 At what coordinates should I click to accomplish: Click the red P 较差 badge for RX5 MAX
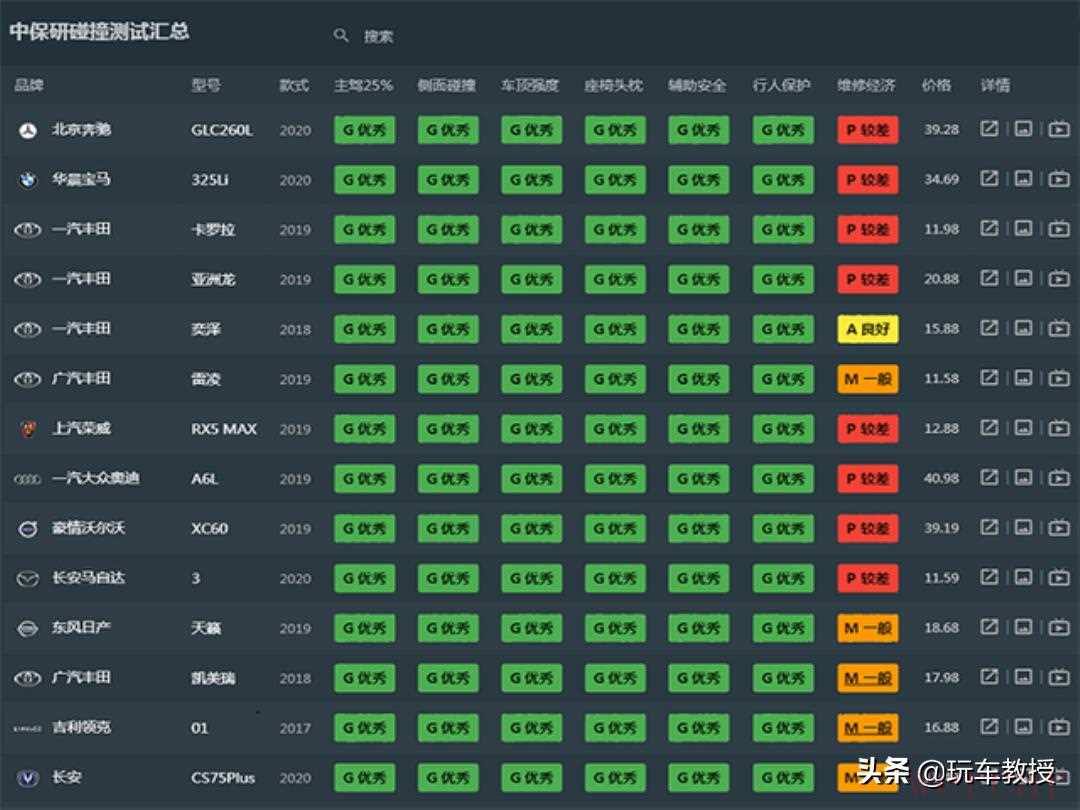pos(867,429)
